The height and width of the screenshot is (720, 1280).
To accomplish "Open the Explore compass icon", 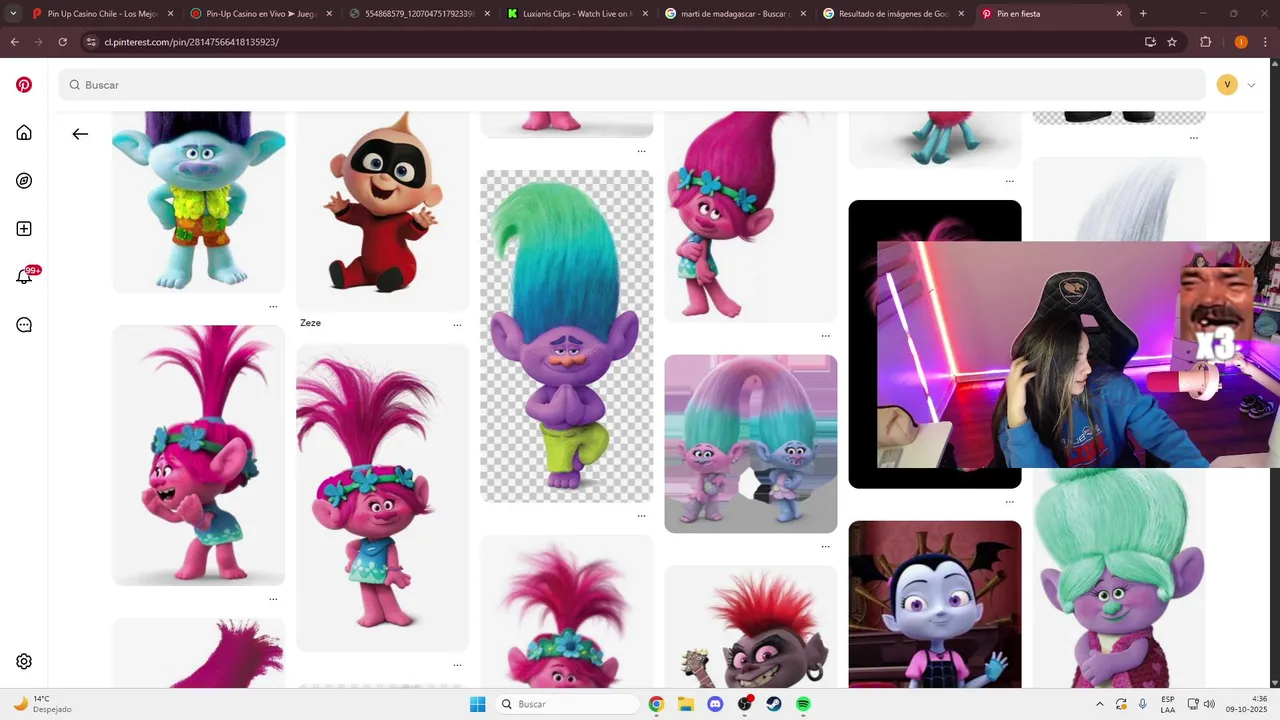I will point(24,181).
